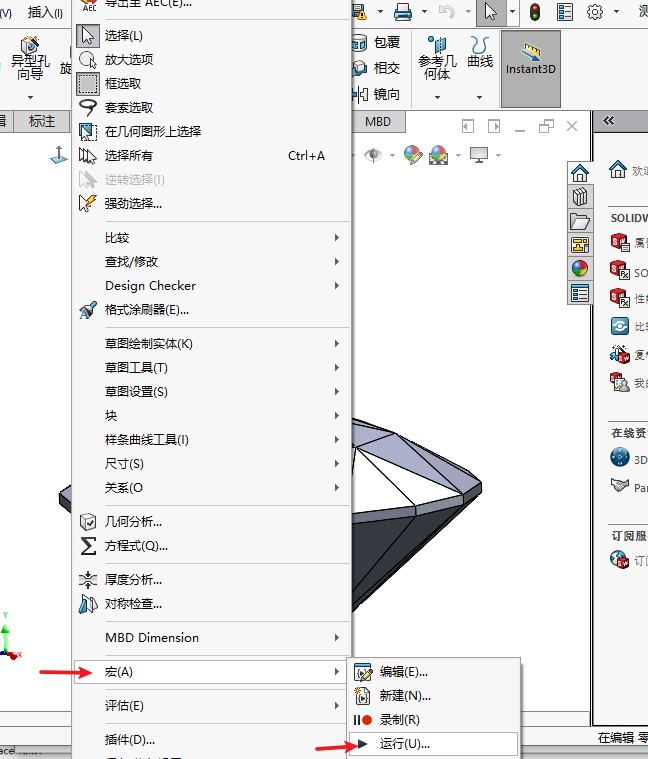Click the undo arrow icon
The width and height of the screenshot is (648, 759).
point(447,12)
